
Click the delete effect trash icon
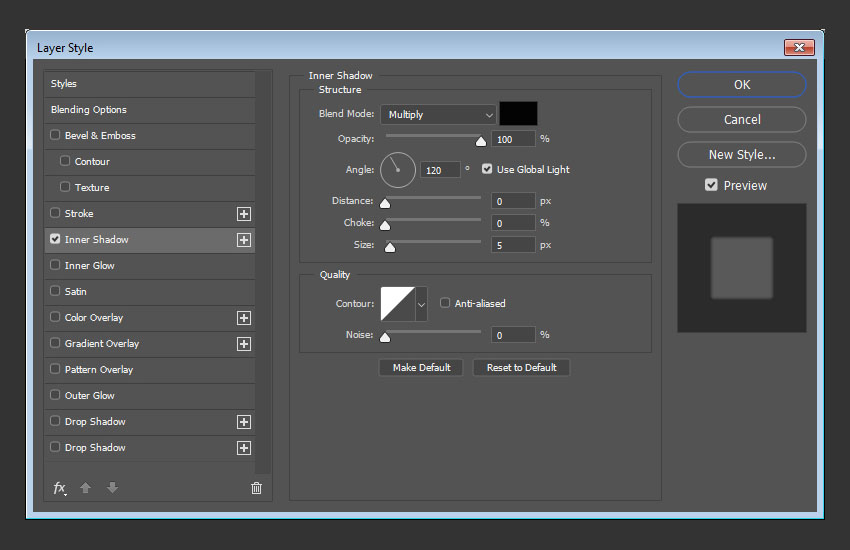click(x=256, y=488)
